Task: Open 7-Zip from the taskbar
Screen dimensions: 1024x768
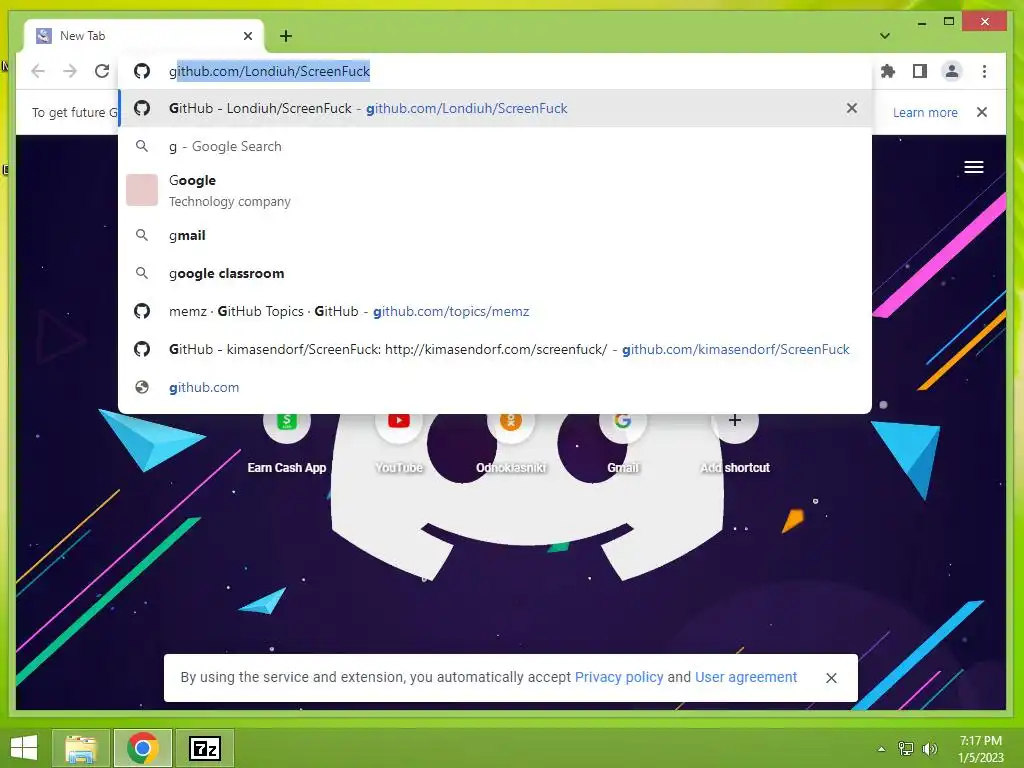Action: pos(204,748)
